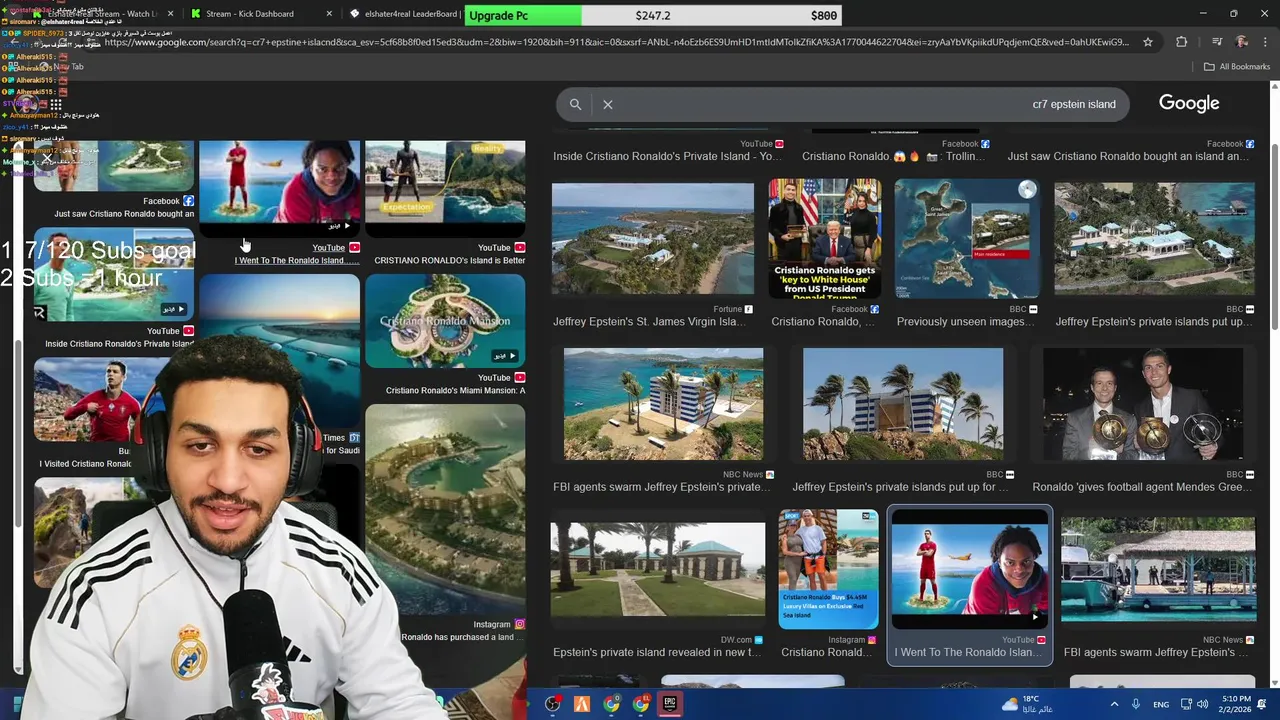Open the first Chrome icon in the taskbar
Screen dimensions: 1280x720
tap(611, 704)
